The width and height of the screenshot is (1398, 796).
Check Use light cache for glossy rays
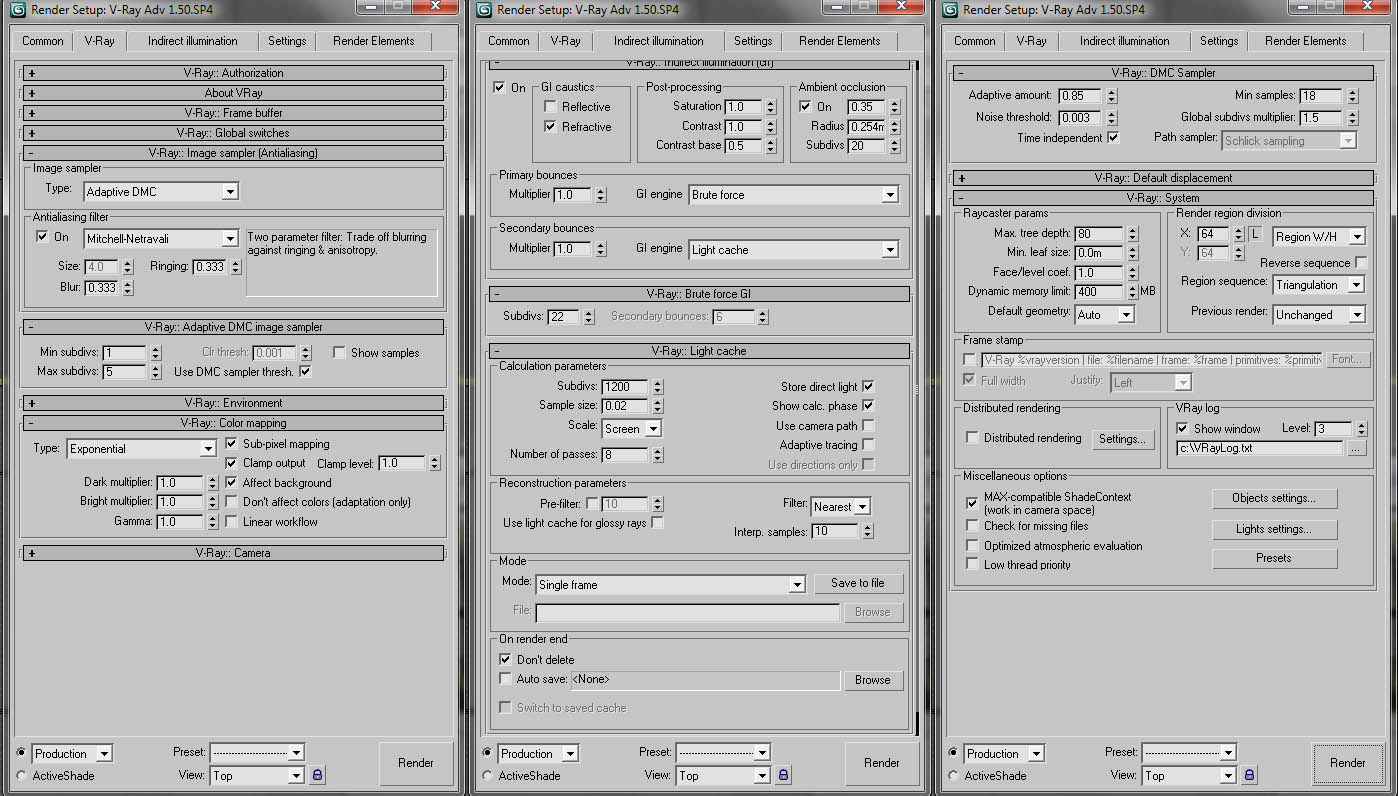(x=657, y=523)
